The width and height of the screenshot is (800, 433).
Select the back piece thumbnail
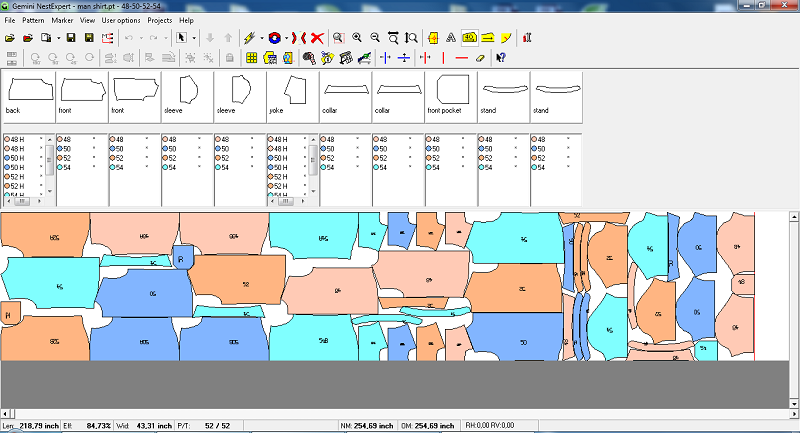(30, 96)
